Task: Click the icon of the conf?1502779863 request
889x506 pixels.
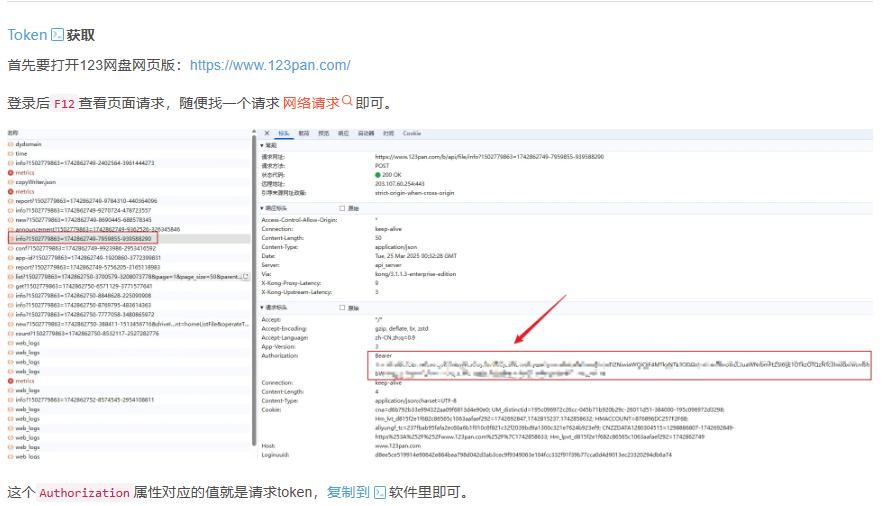Action: click(x=10, y=248)
